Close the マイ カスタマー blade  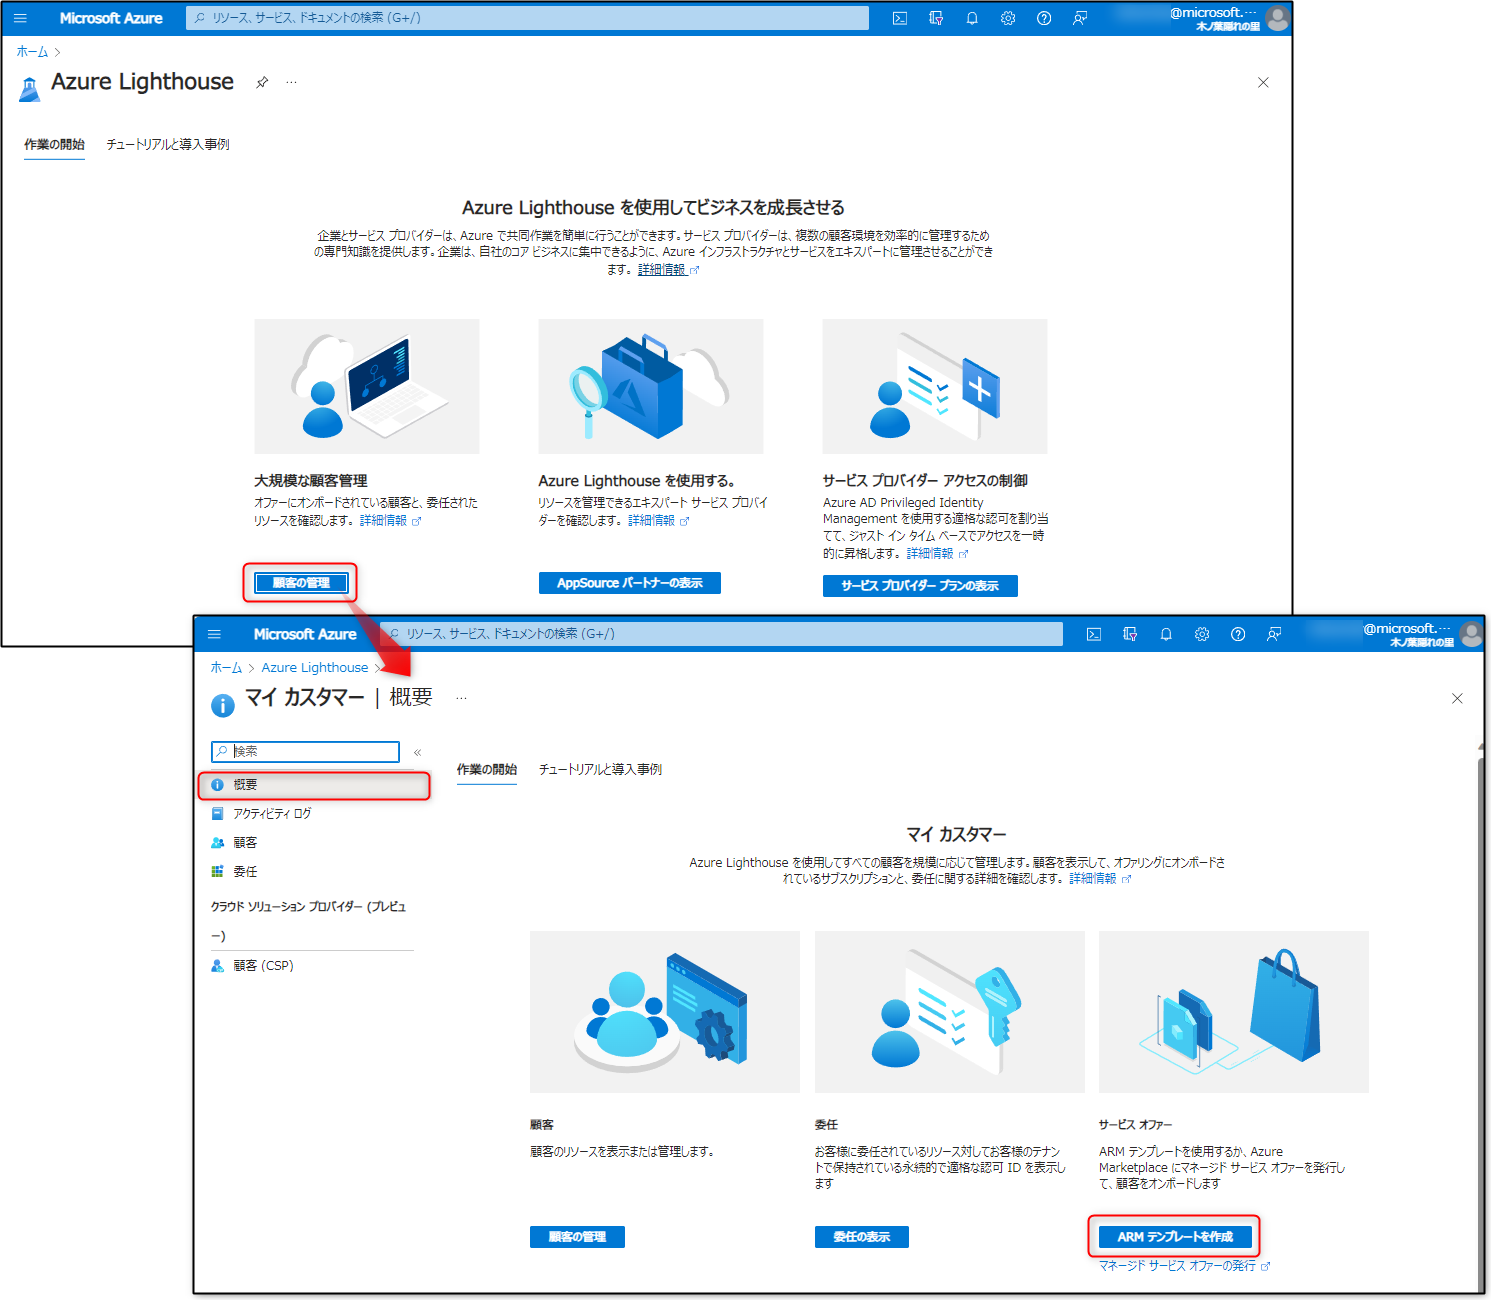point(1457,698)
